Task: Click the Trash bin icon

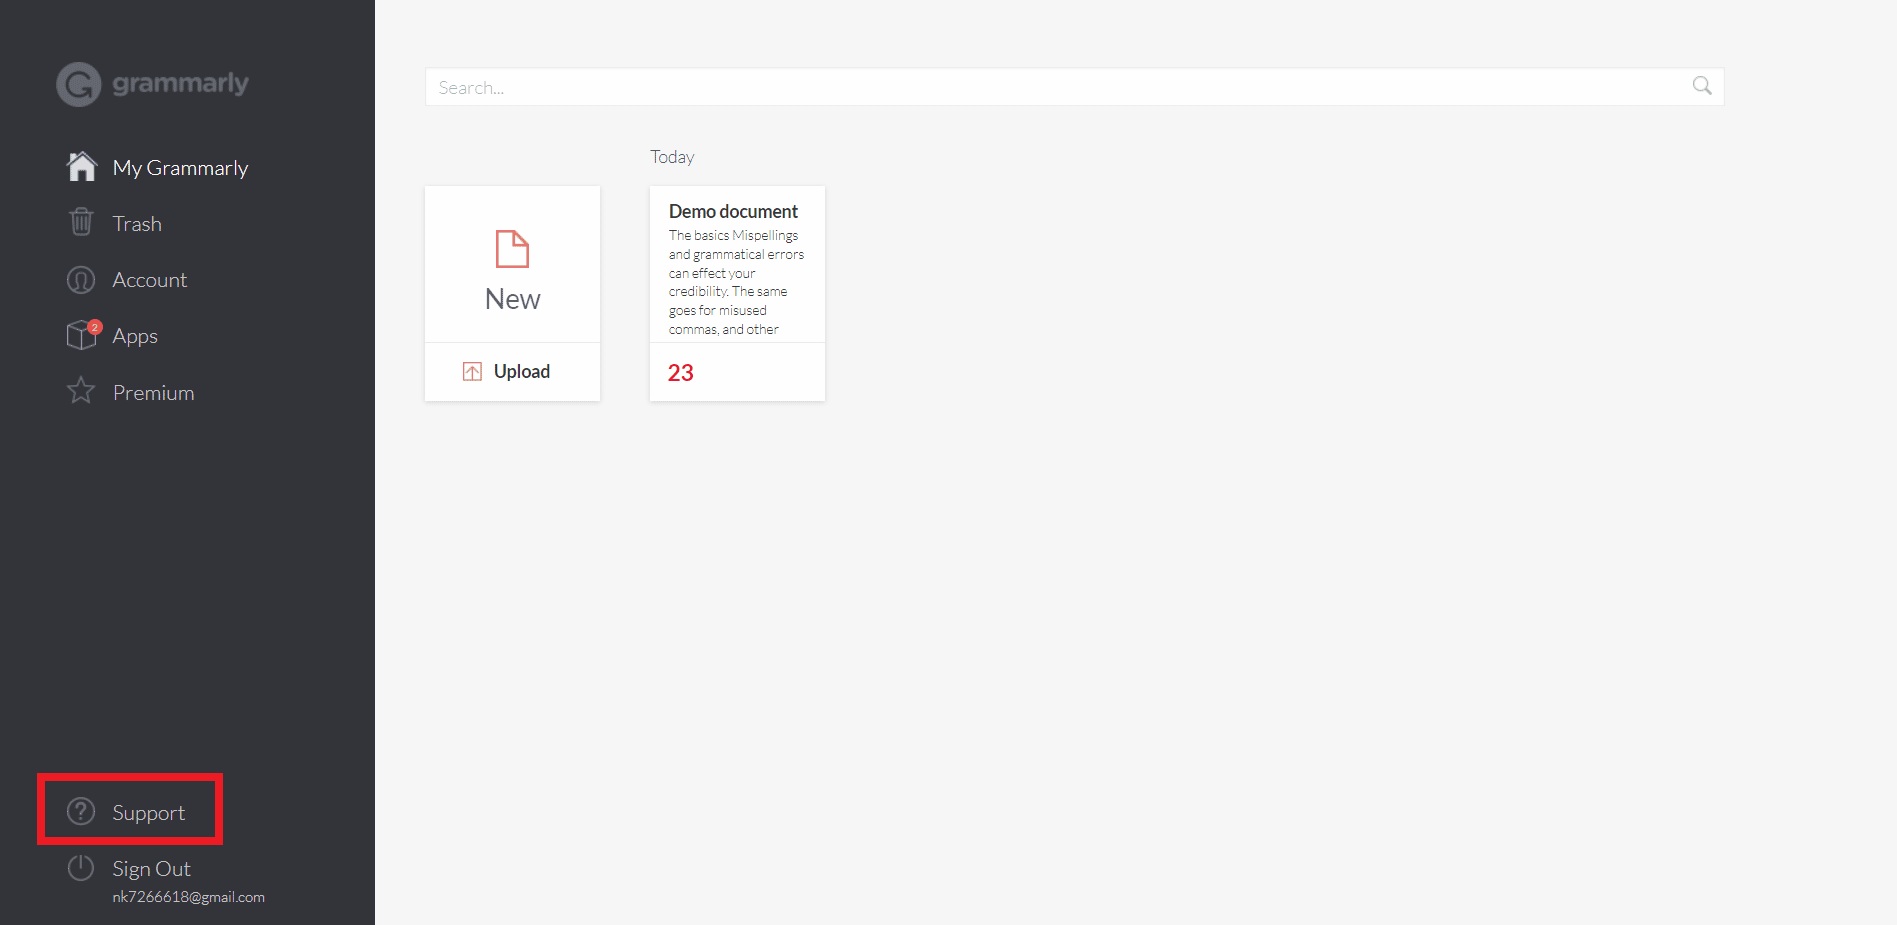Action: [x=81, y=222]
